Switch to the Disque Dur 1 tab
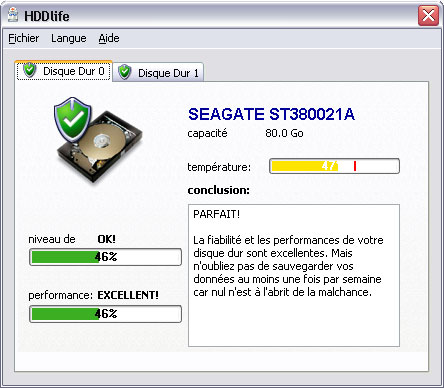The width and height of the screenshot is (444, 388). click(x=158, y=72)
